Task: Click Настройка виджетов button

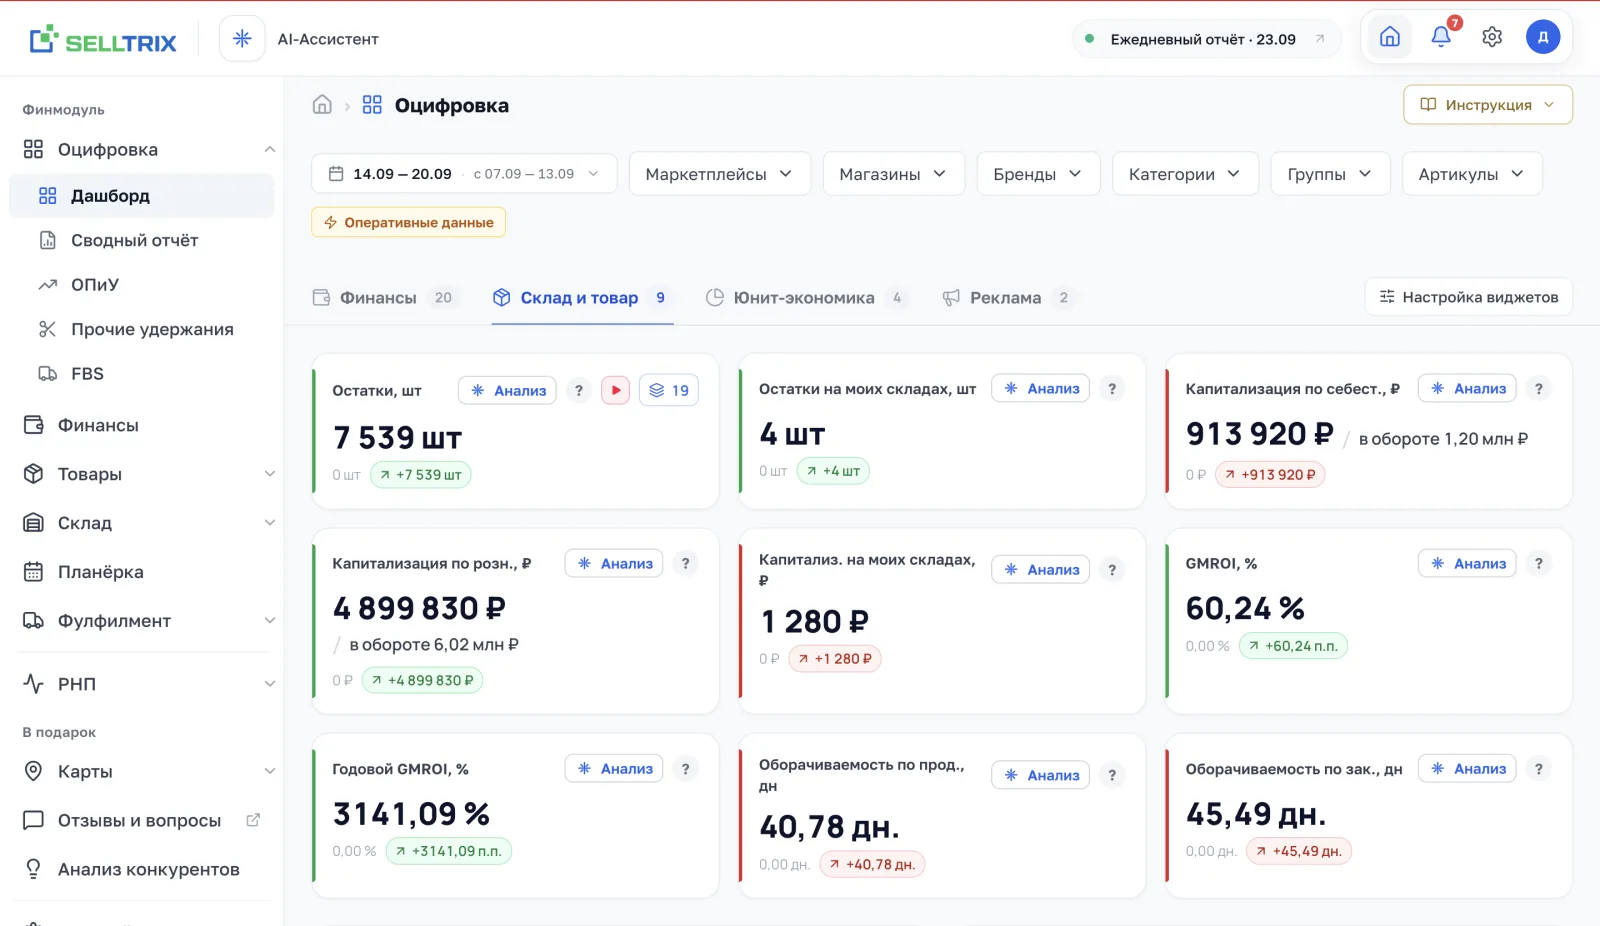Action: coord(1468,297)
